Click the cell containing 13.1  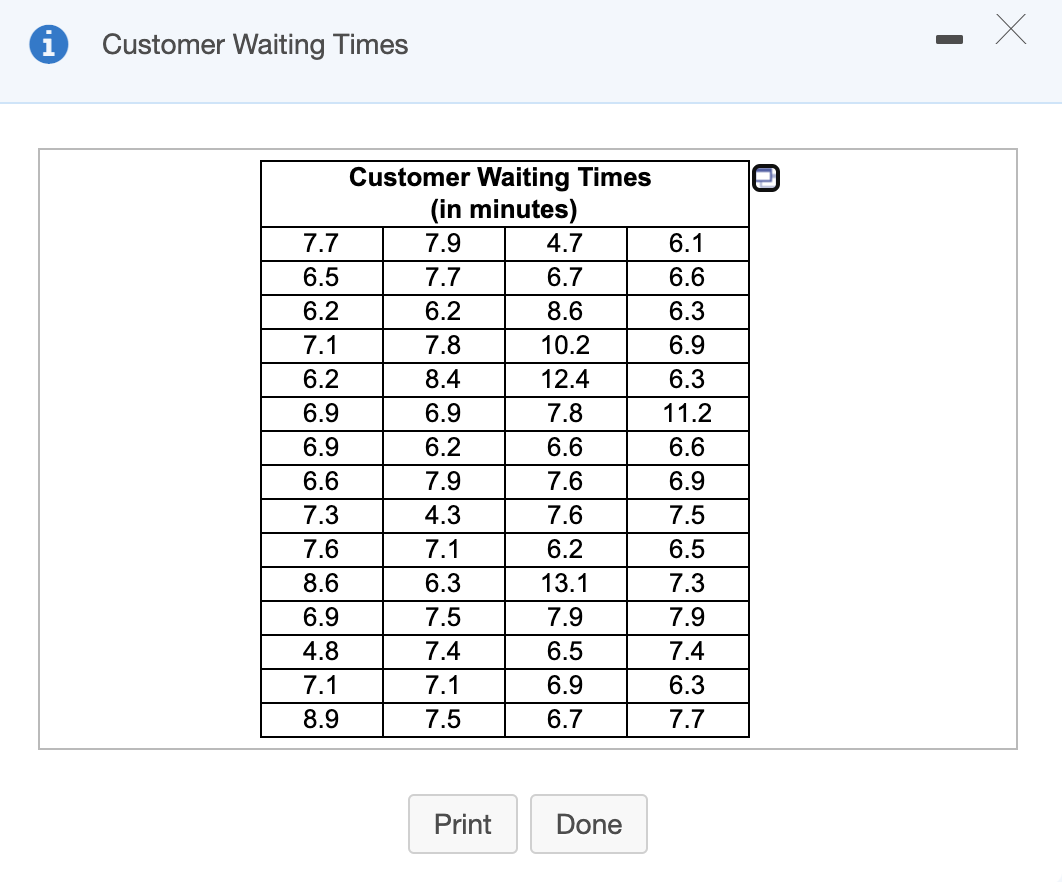(x=566, y=583)
